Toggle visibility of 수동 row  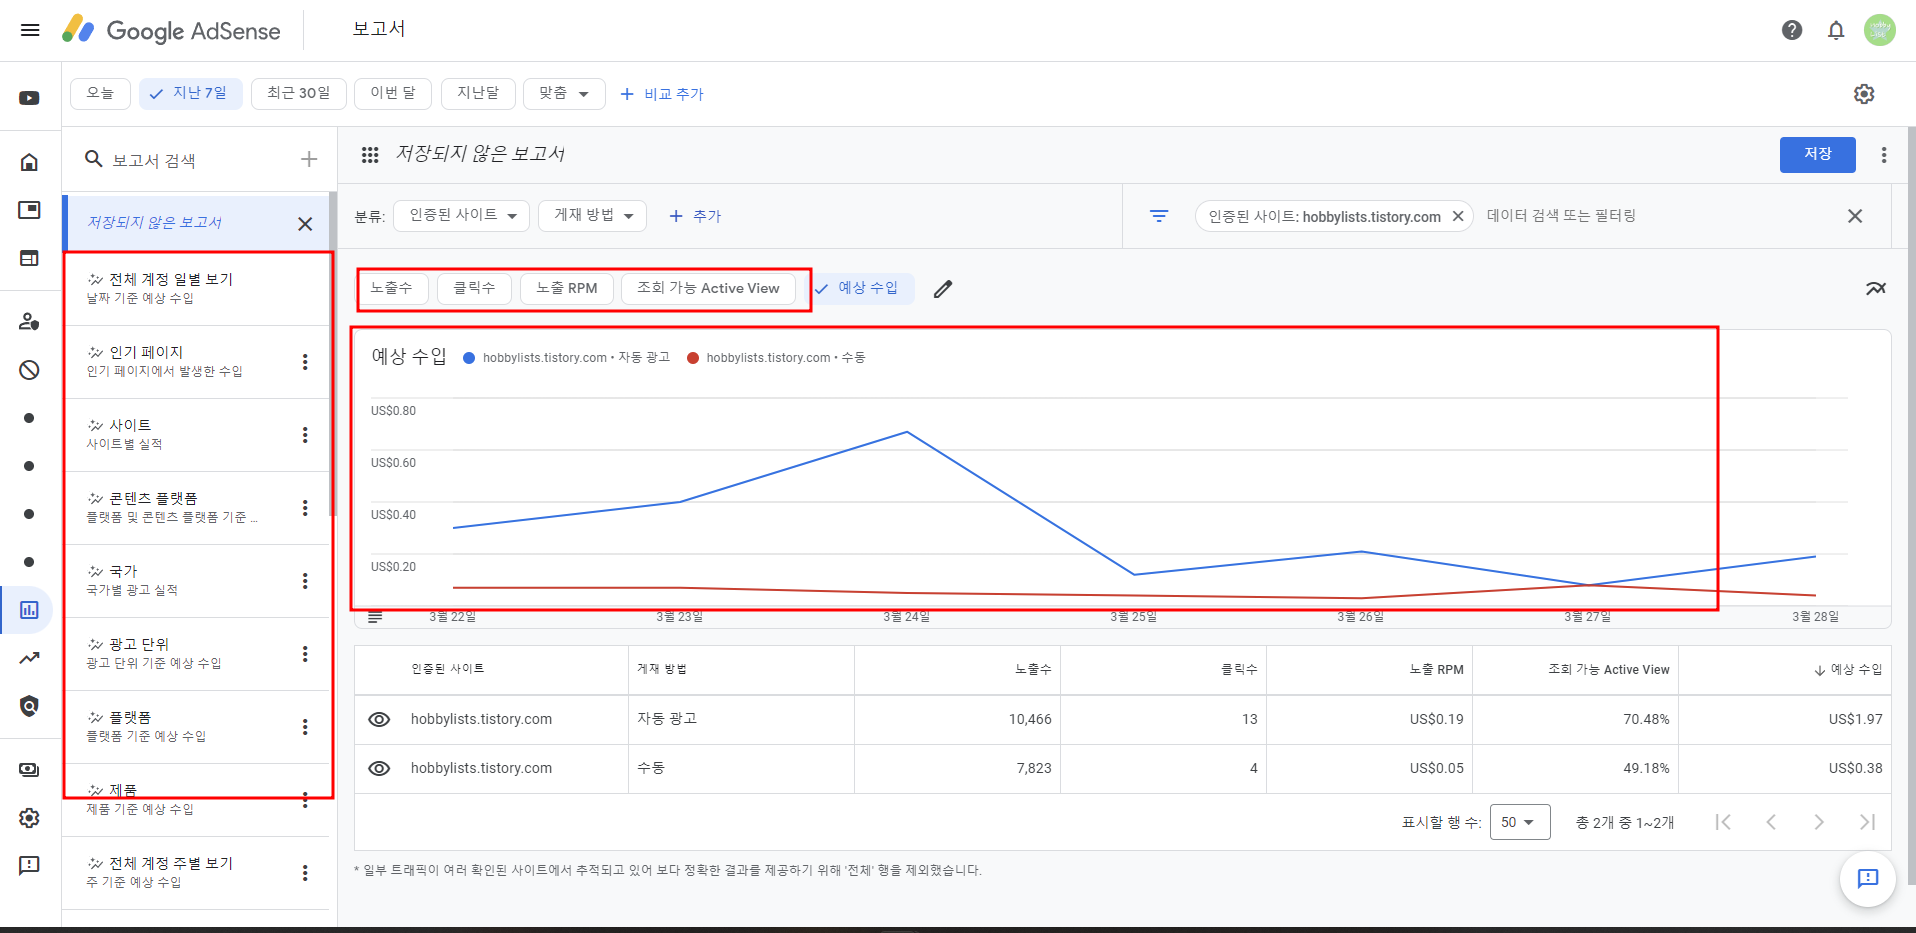pyautogui.click(x=379, y=769)
